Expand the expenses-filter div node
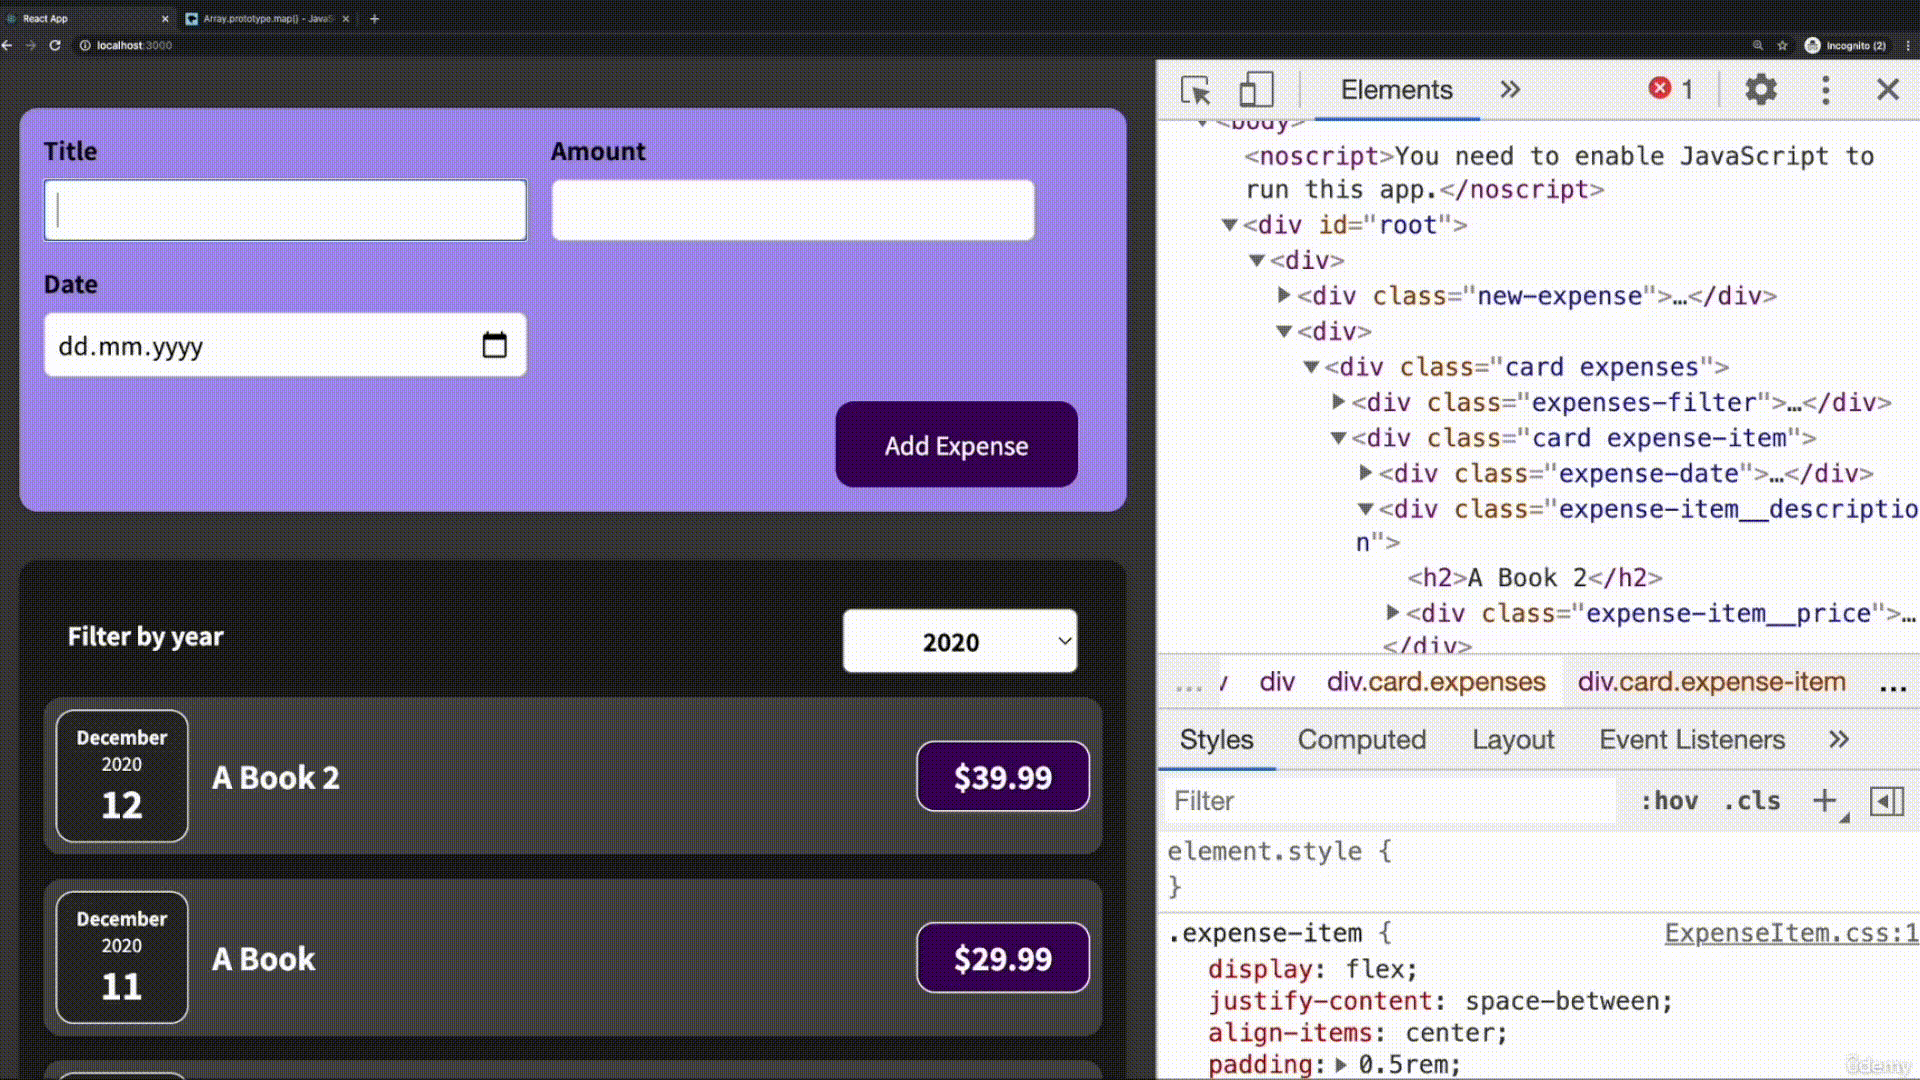The image size is (1920, 1080). [1338, 402]
